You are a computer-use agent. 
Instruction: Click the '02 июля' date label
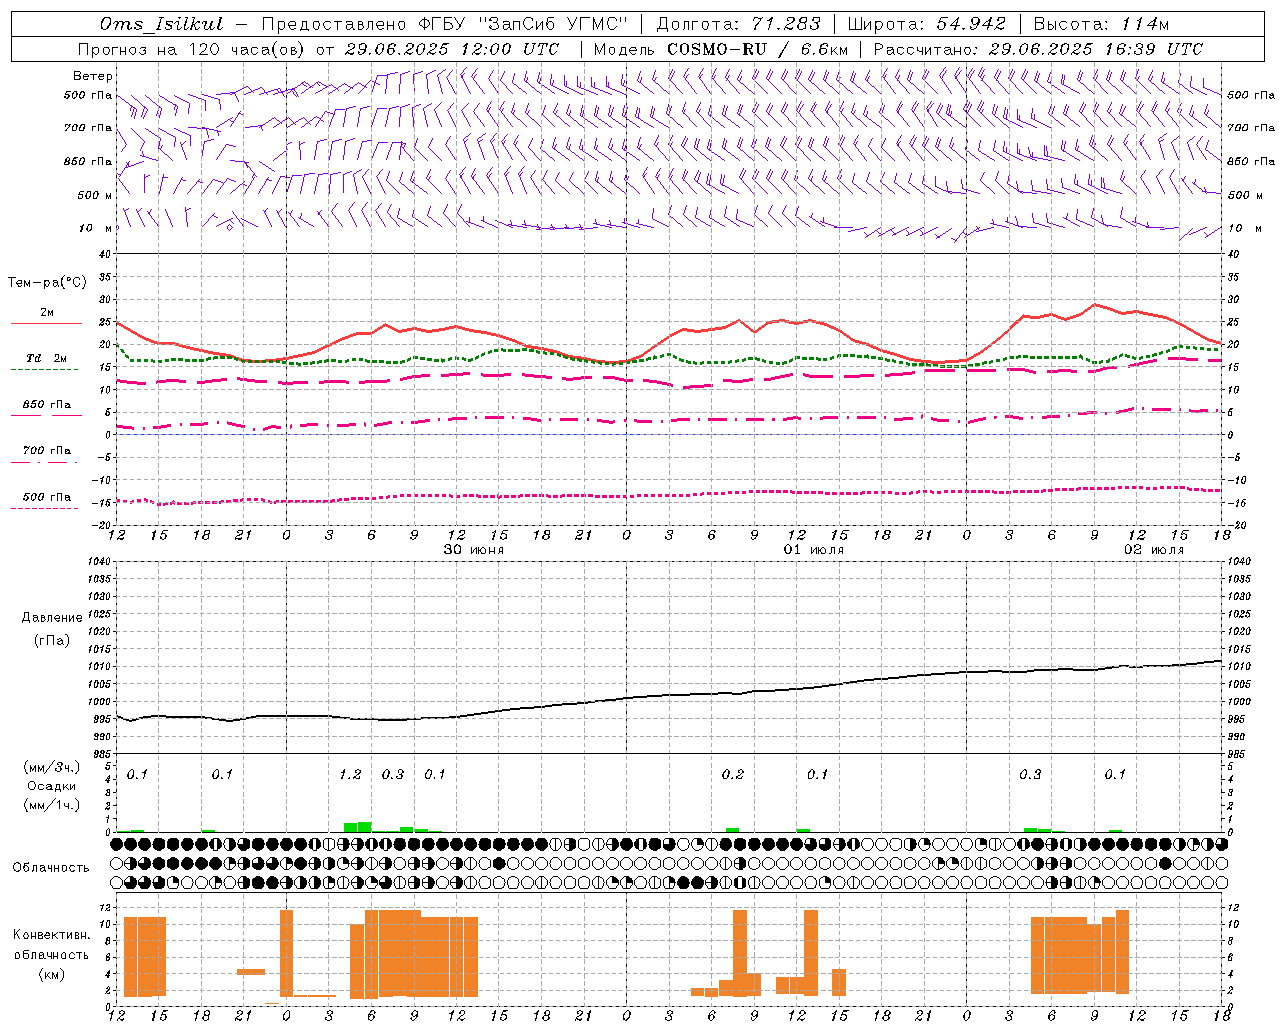click(1154, 550)
